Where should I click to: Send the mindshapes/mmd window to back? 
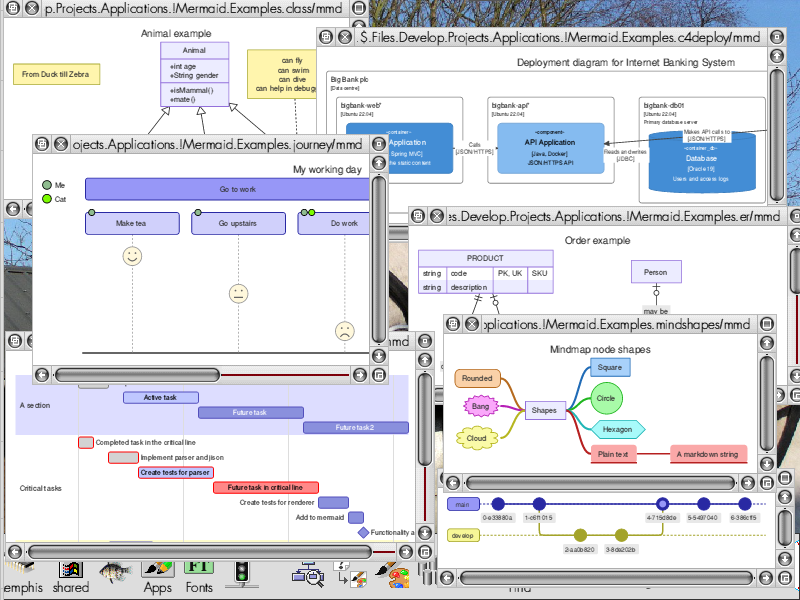[453, 323]
